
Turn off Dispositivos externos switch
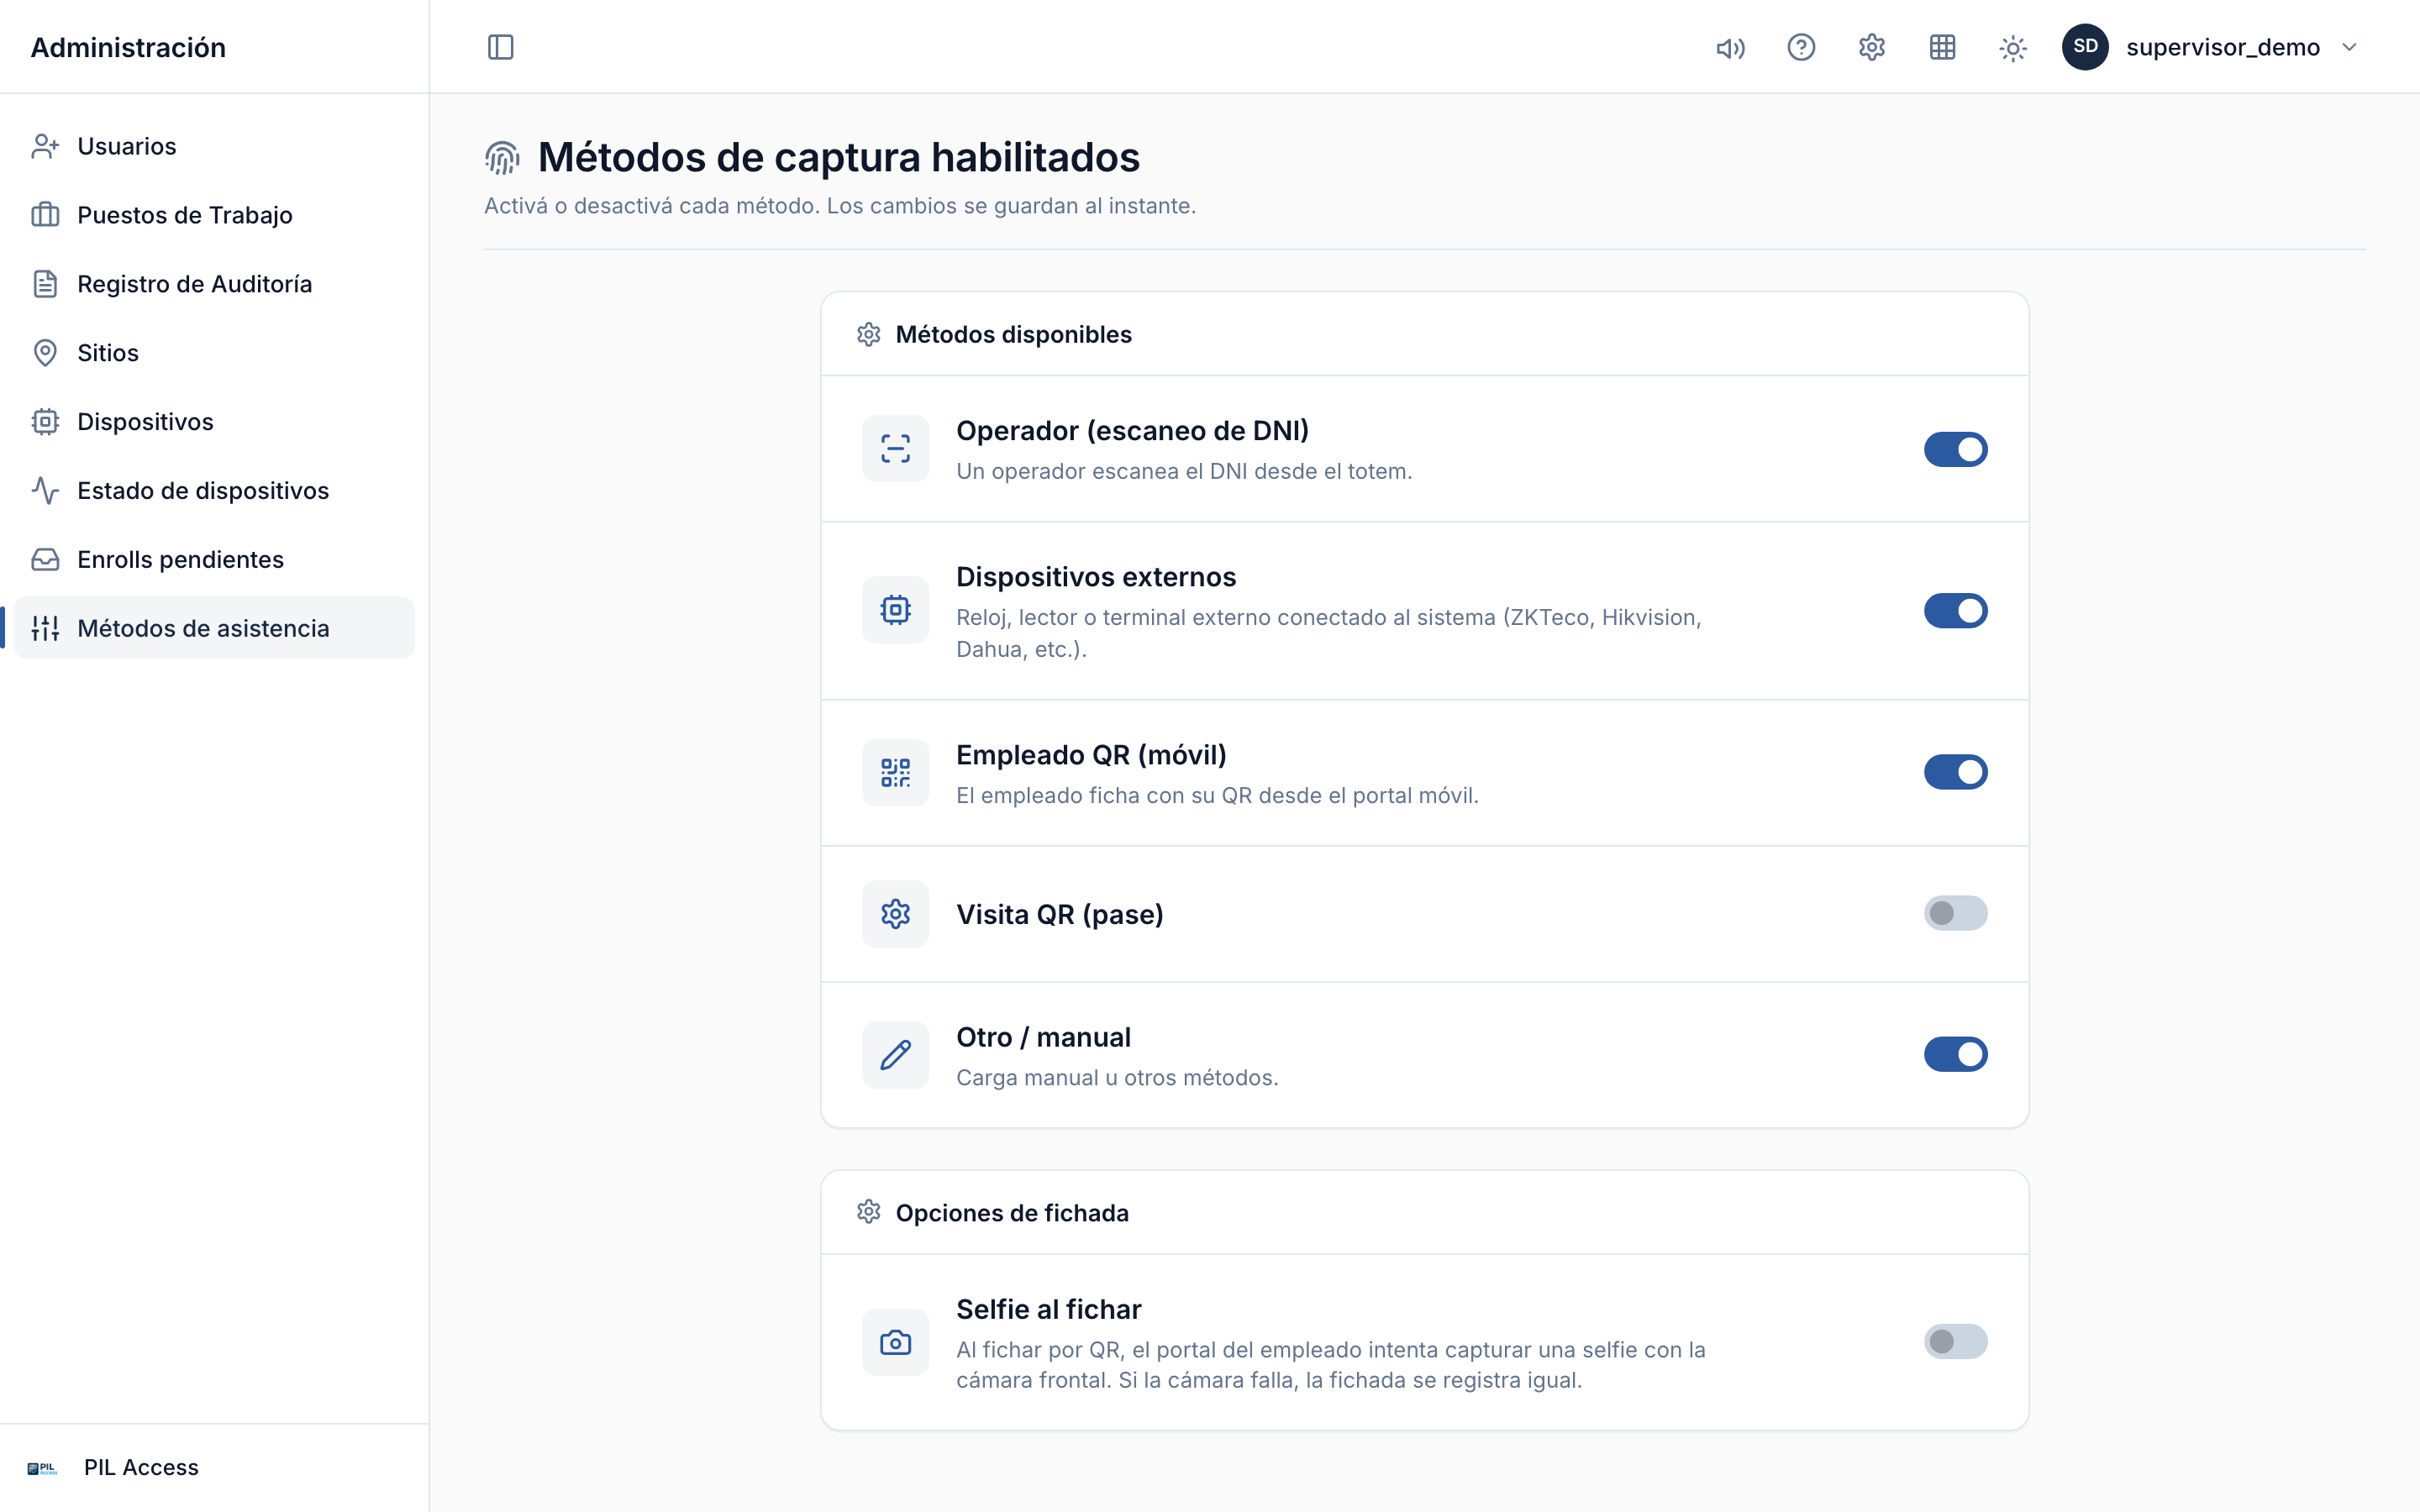1955,610
